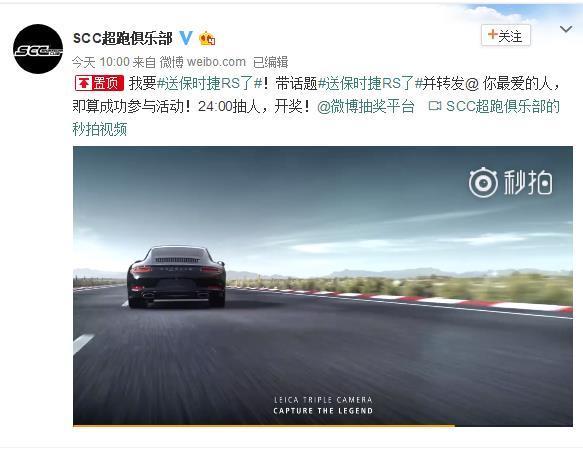Screen dimensions: 583x451
Task: Click the orange plus on 关注 button
Action: click(x=493, y=35)
